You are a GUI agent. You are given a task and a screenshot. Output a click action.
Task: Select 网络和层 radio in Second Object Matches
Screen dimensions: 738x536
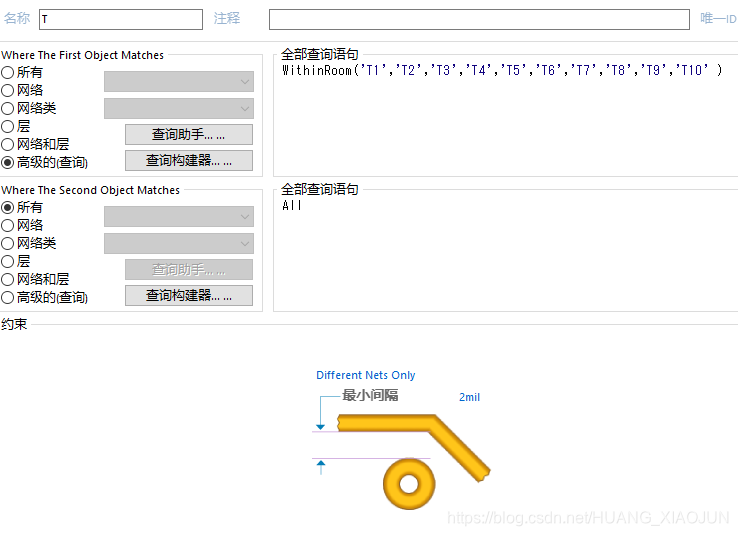click(x=8, y=280)
